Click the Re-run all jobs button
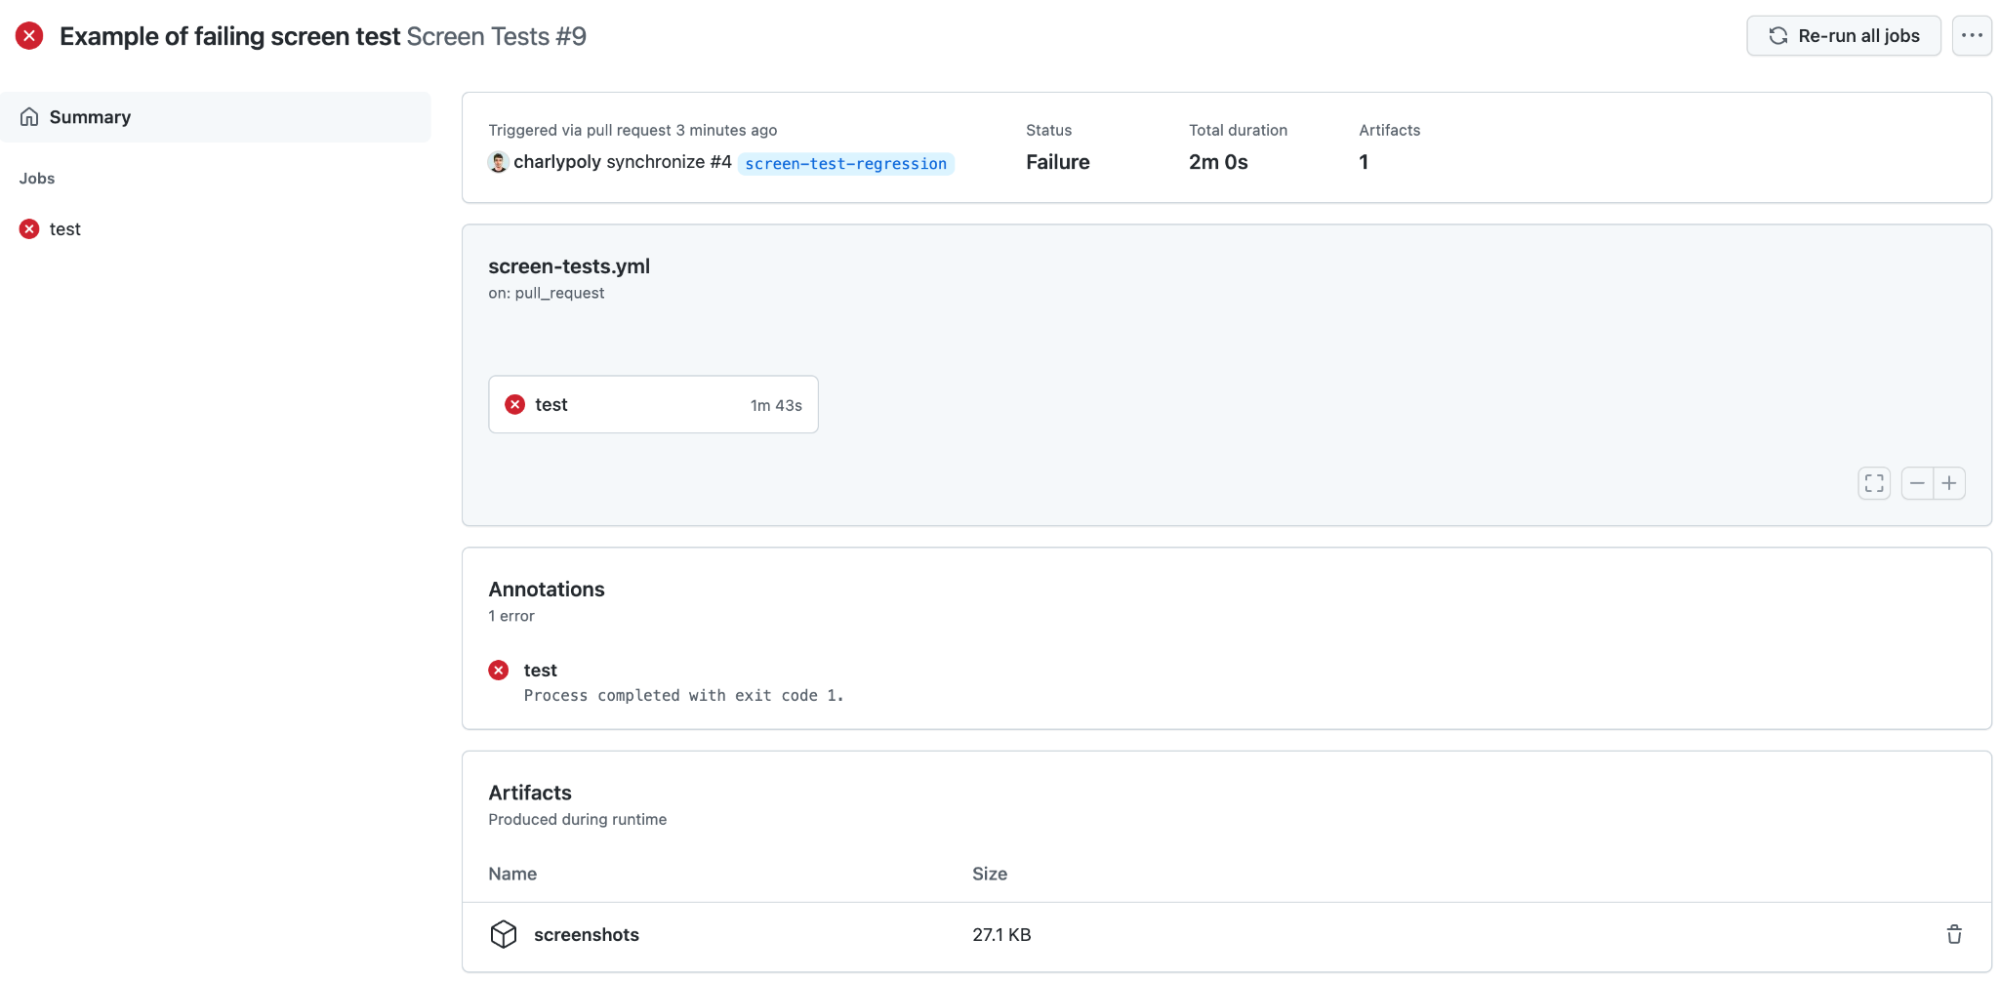The image size is (1999, 1004). tap(1843, 35)
